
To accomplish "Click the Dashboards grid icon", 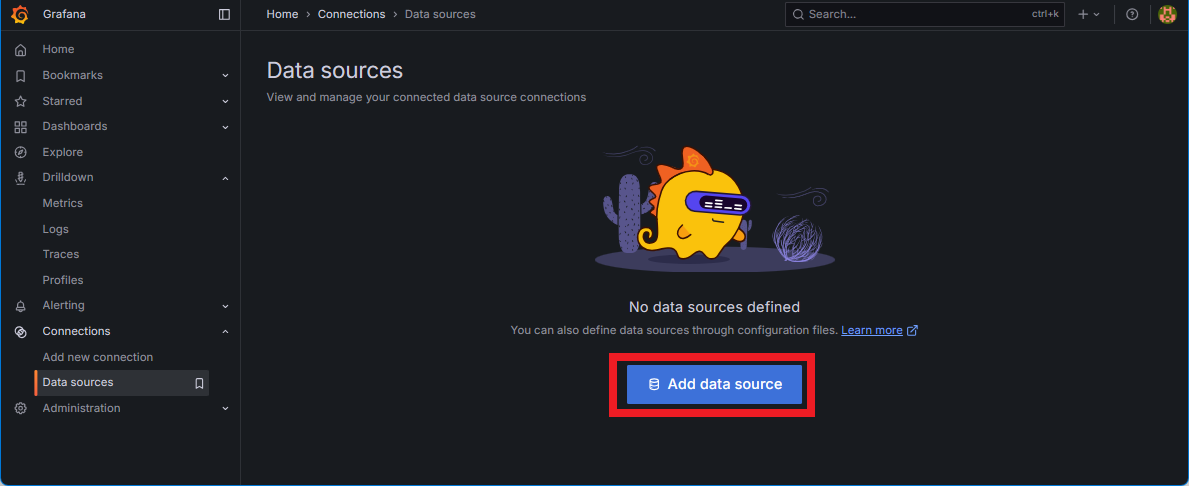I will pyautogui.click(x=21, y=127).
